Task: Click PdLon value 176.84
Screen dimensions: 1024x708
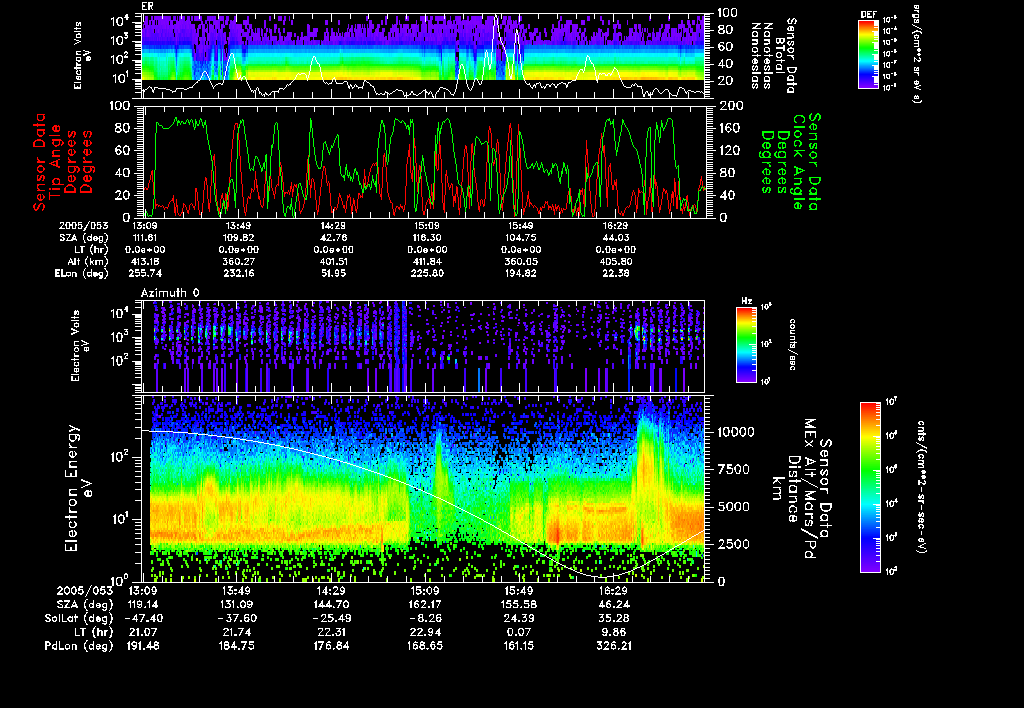Action: tap(331, 646)
